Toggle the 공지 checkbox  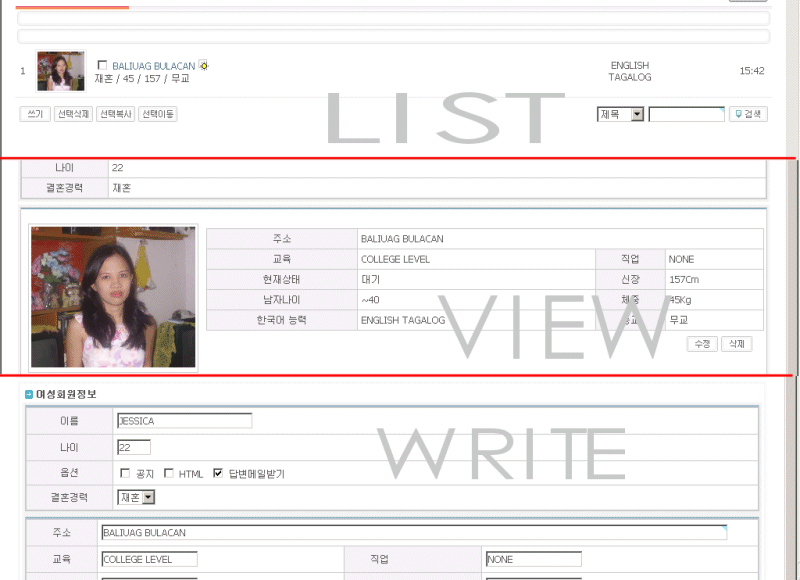tap(124, 473)
